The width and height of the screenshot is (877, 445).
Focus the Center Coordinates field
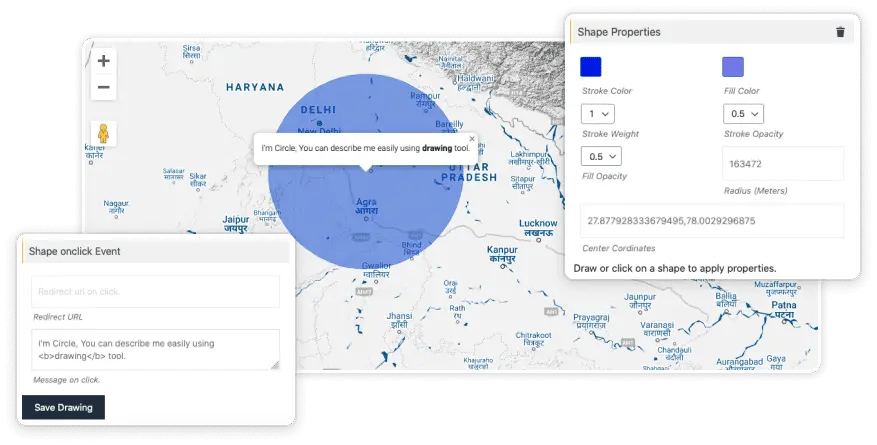711,221
